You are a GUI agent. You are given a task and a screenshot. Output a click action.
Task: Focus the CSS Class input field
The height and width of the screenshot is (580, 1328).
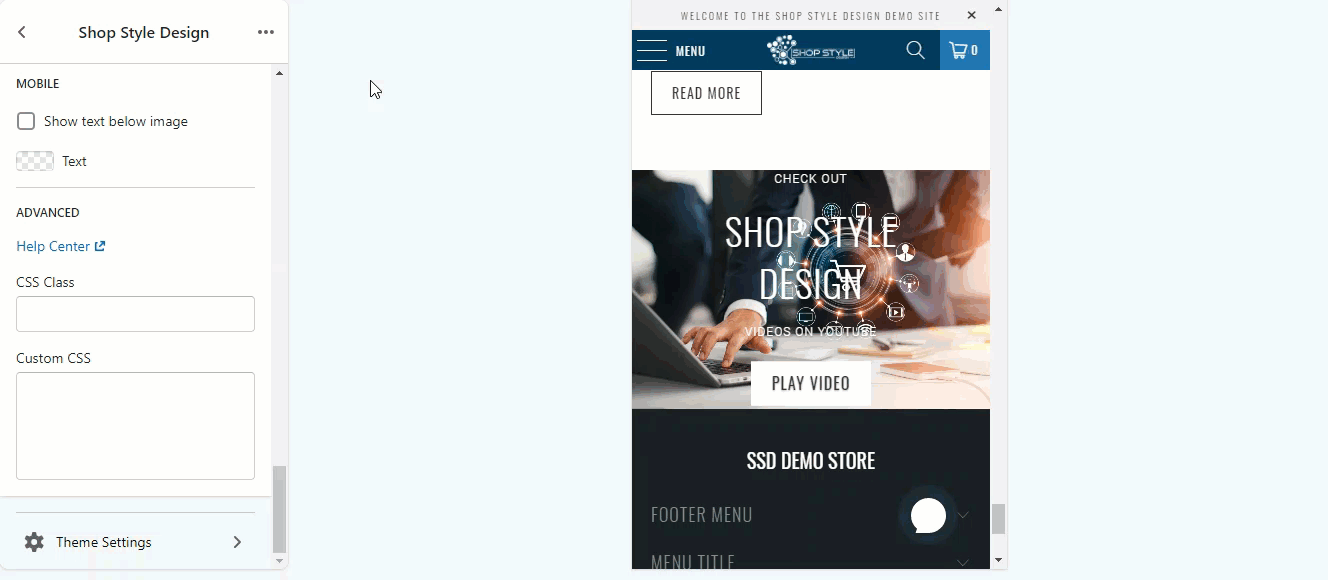point(135,314)
